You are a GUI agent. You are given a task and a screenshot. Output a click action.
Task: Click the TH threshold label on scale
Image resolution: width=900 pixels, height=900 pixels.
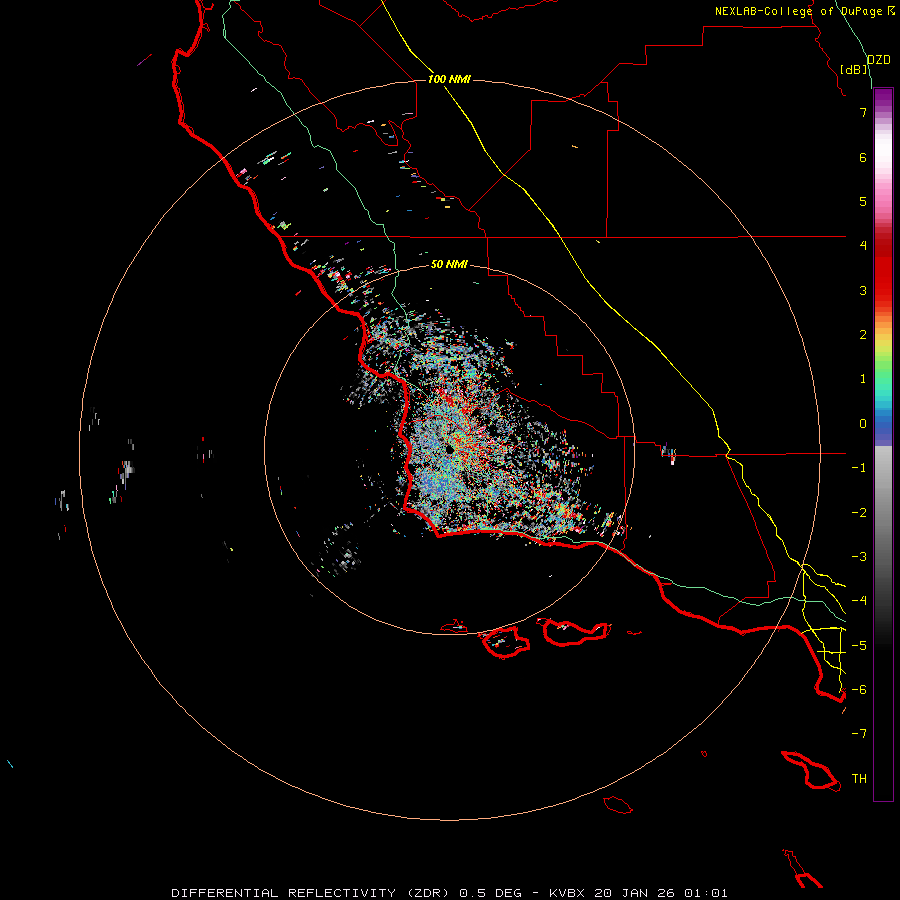[x=859, y=779]
